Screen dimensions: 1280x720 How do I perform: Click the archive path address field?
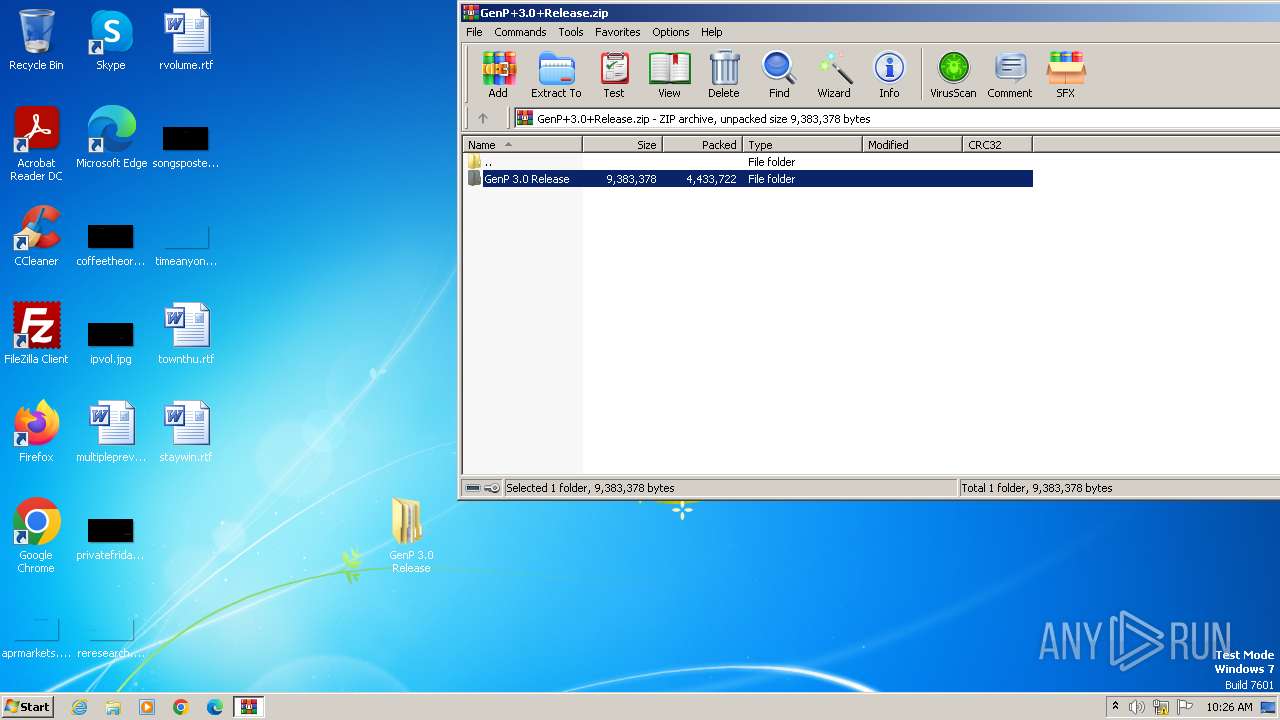[896, 118]
